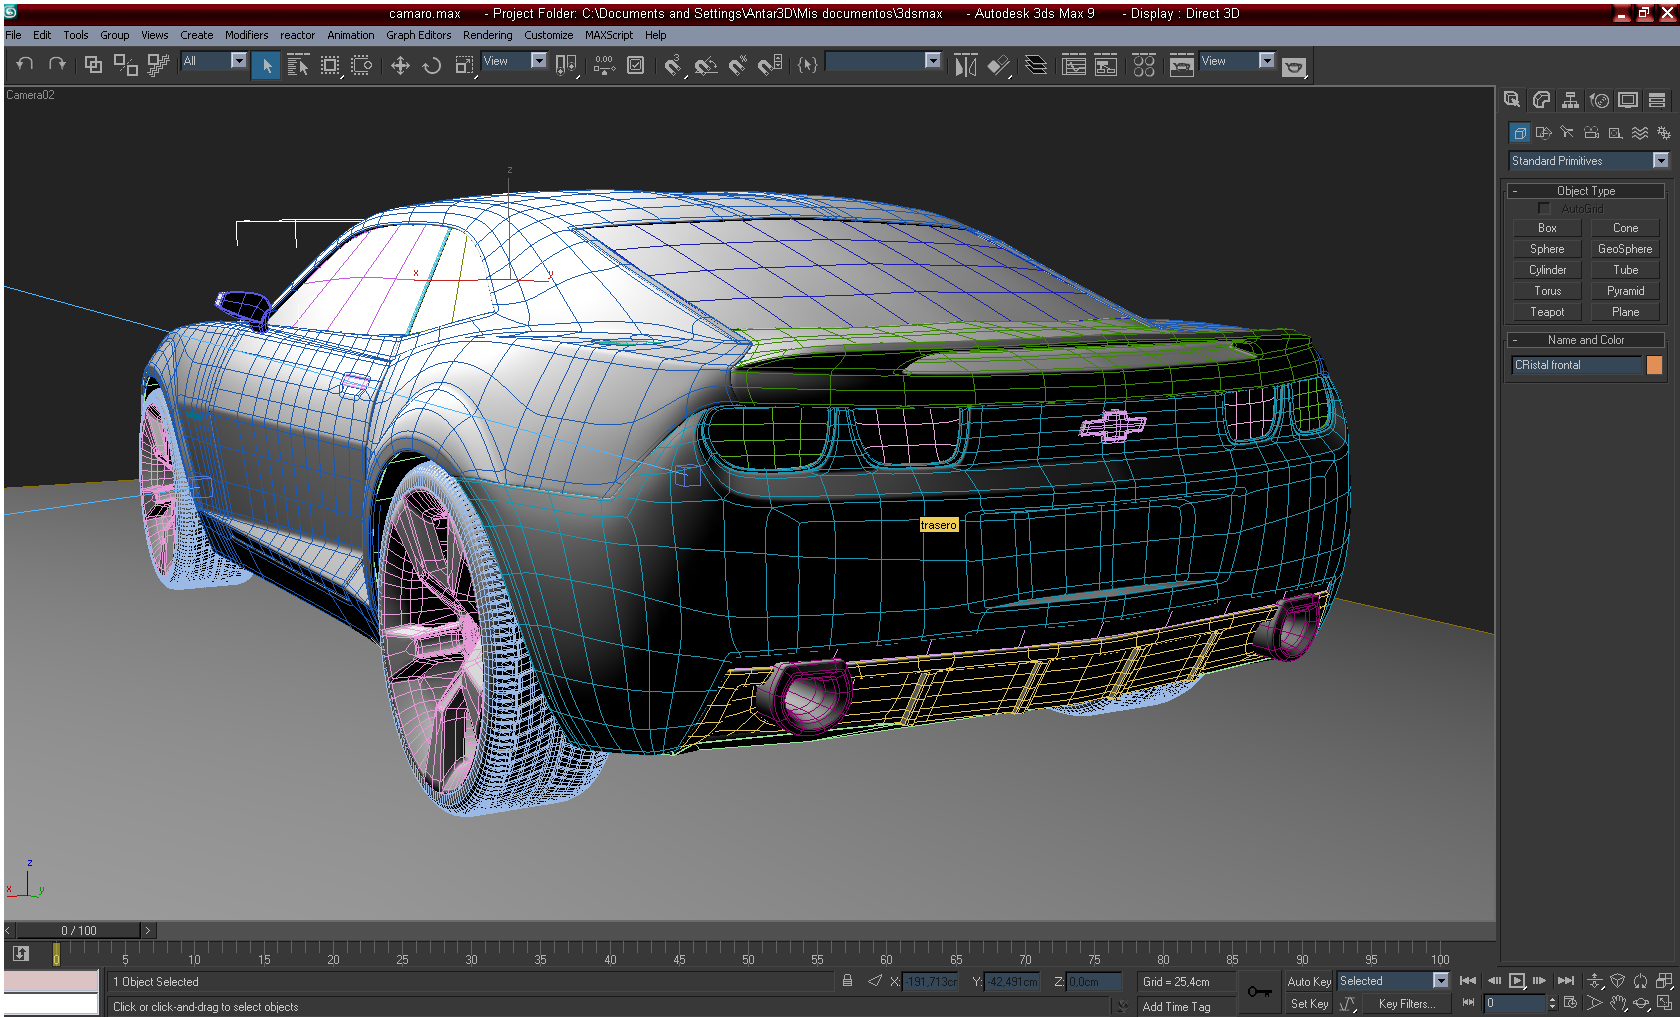Enable Set Key mode
The height and width of the screenshot is (1017, 1680).
click(x=1309, y=1004)
